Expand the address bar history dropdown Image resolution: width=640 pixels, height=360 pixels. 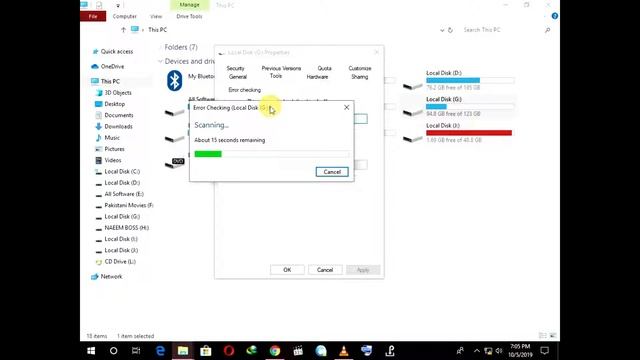[x=442, y=30]
